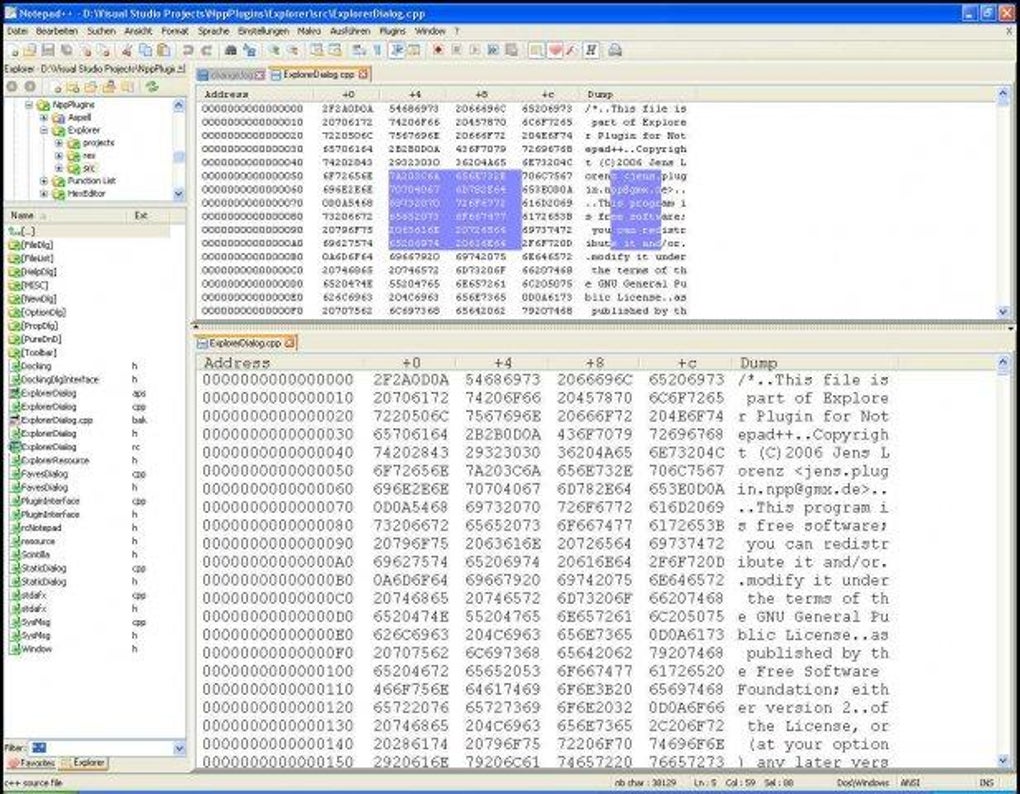Expand the Function List folder
The width and height of the screenshot is (1020, 794).
pos(44,181)
